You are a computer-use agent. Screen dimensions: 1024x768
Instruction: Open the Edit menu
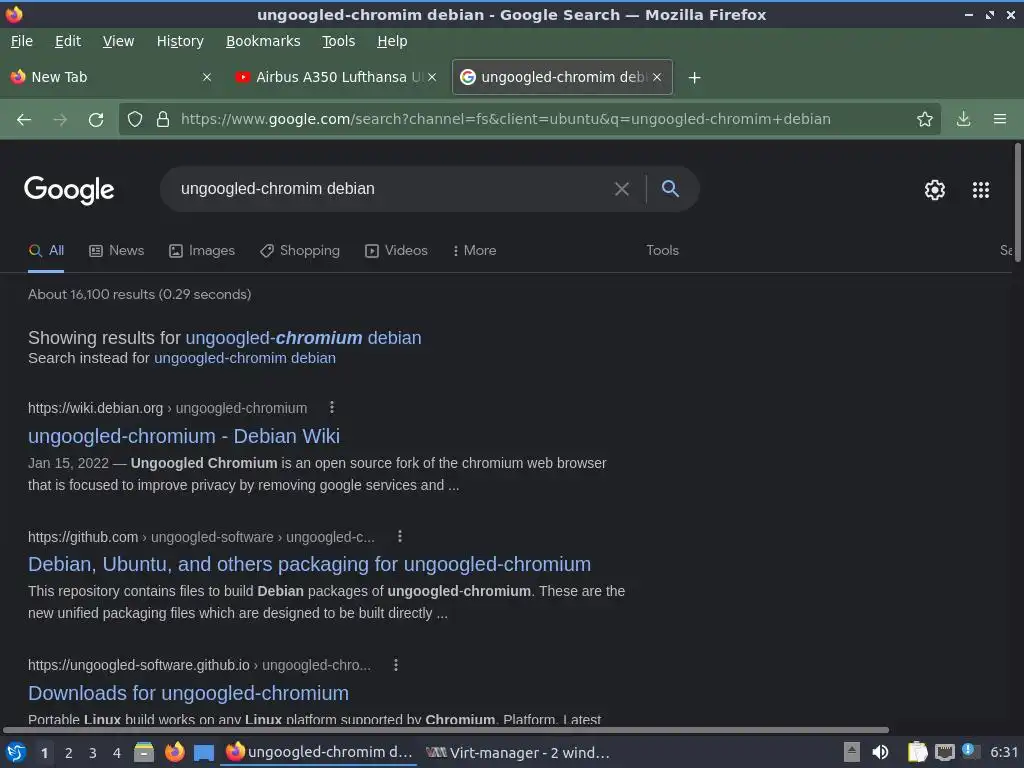pos(68,41)
